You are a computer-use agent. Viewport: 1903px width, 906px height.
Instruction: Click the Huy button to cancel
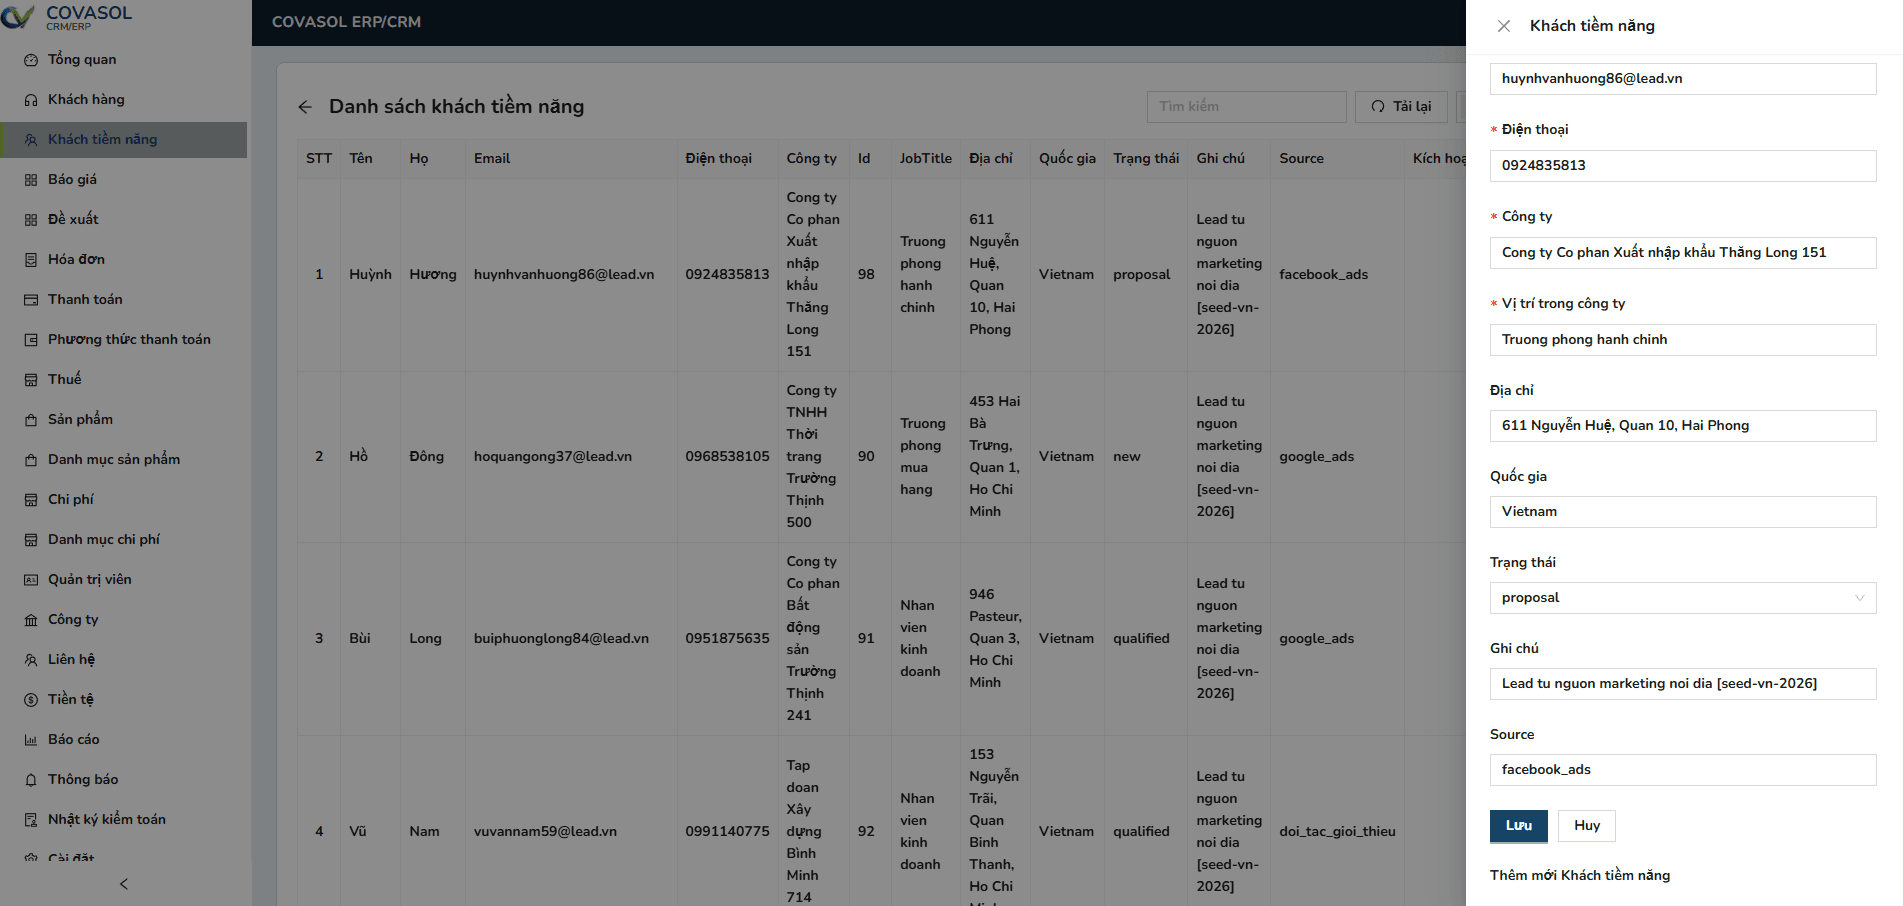click(1586, 825)
